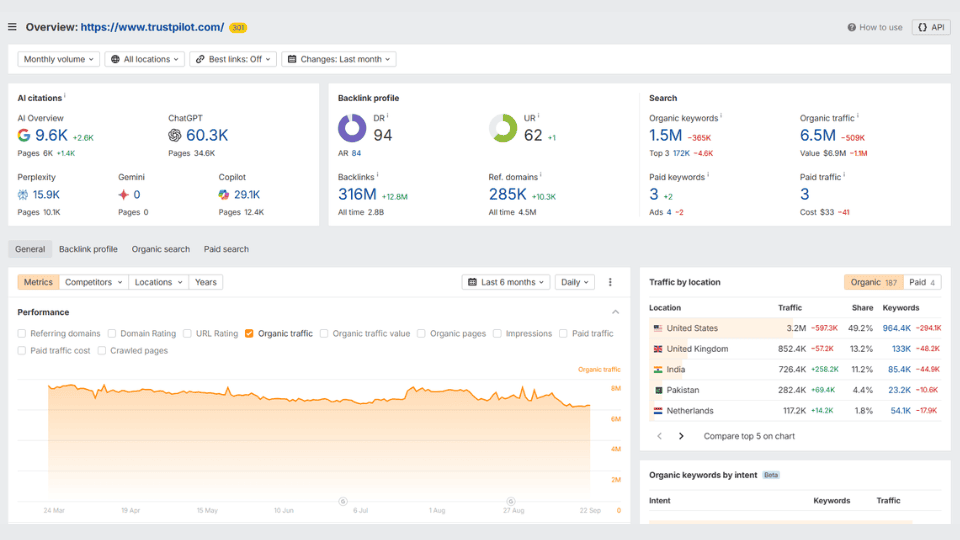
Task: Enable Impressions checkbox
Action: coord(497,334)
